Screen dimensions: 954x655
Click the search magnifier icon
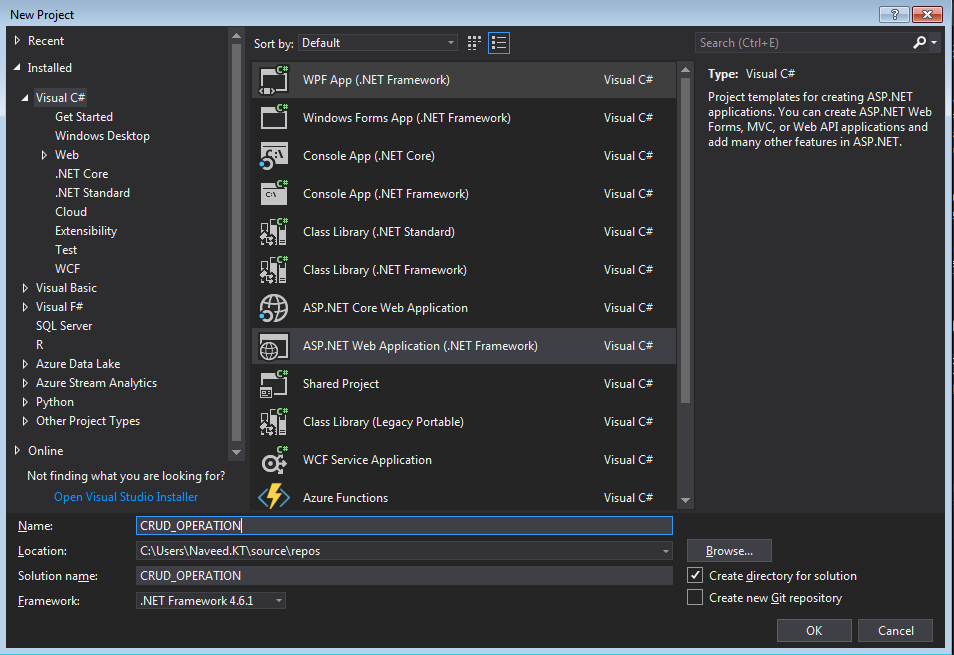click(919, 43)
